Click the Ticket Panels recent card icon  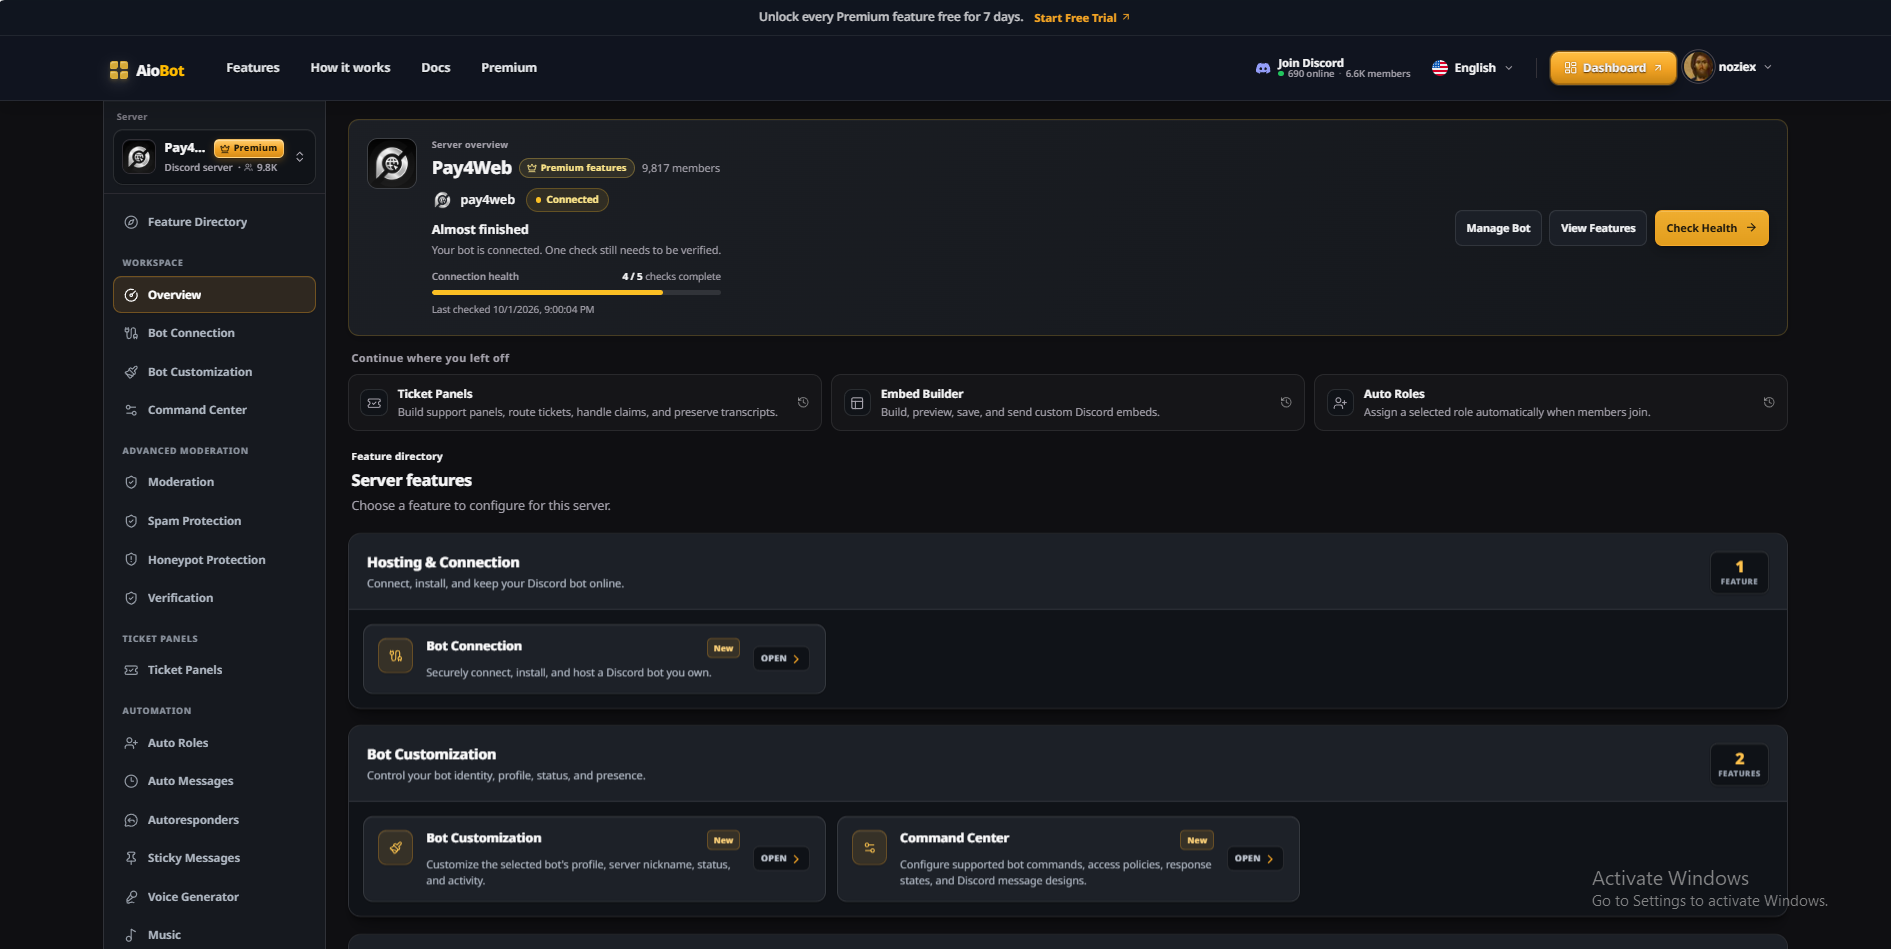(374, 403)
